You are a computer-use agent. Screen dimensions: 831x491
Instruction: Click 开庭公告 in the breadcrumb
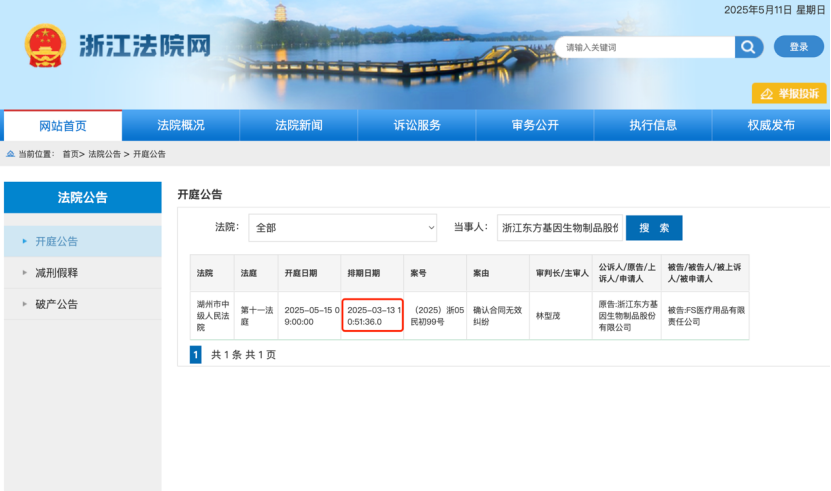[149, 154]
